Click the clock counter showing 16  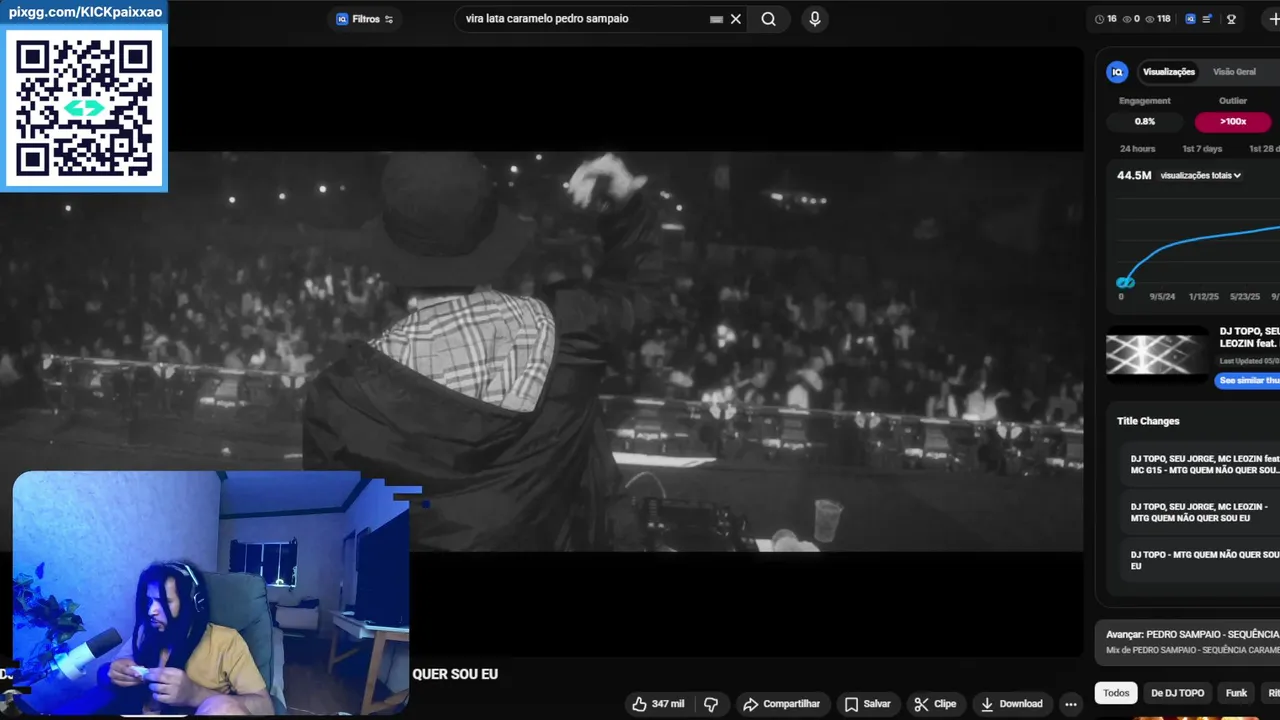point(1106,19)
